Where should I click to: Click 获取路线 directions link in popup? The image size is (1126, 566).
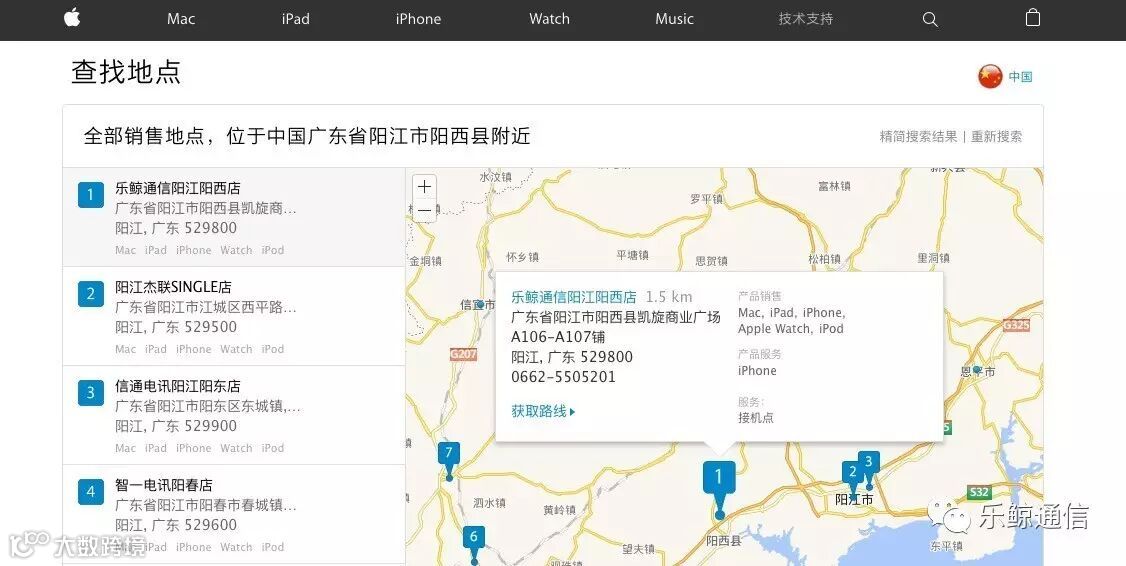tap(544, 412)
